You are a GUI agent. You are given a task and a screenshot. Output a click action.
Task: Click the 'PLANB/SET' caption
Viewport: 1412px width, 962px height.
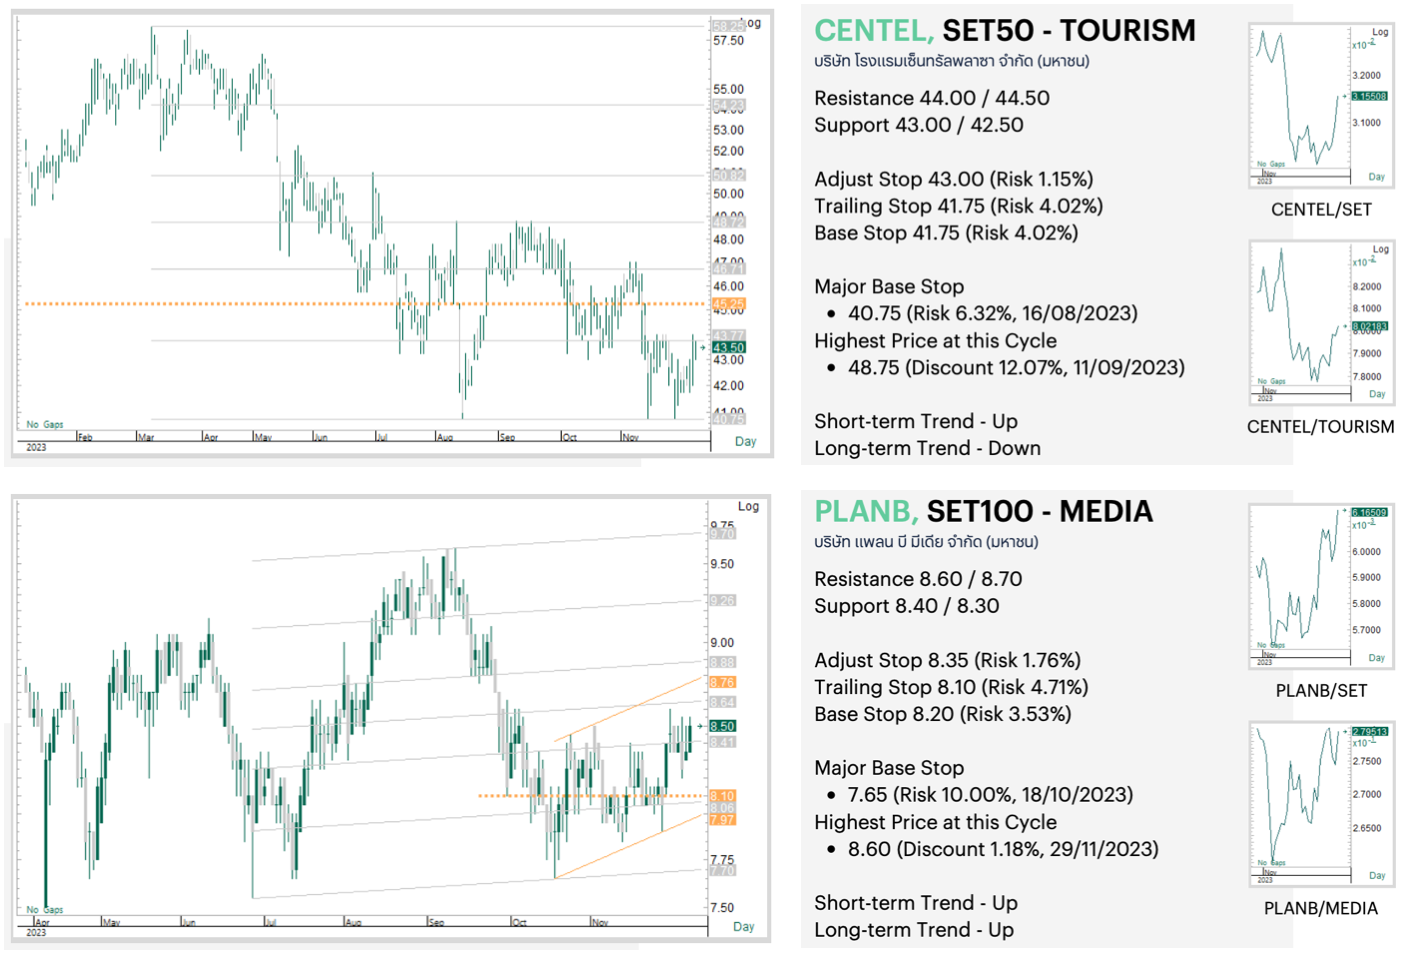pos(1321,691)
